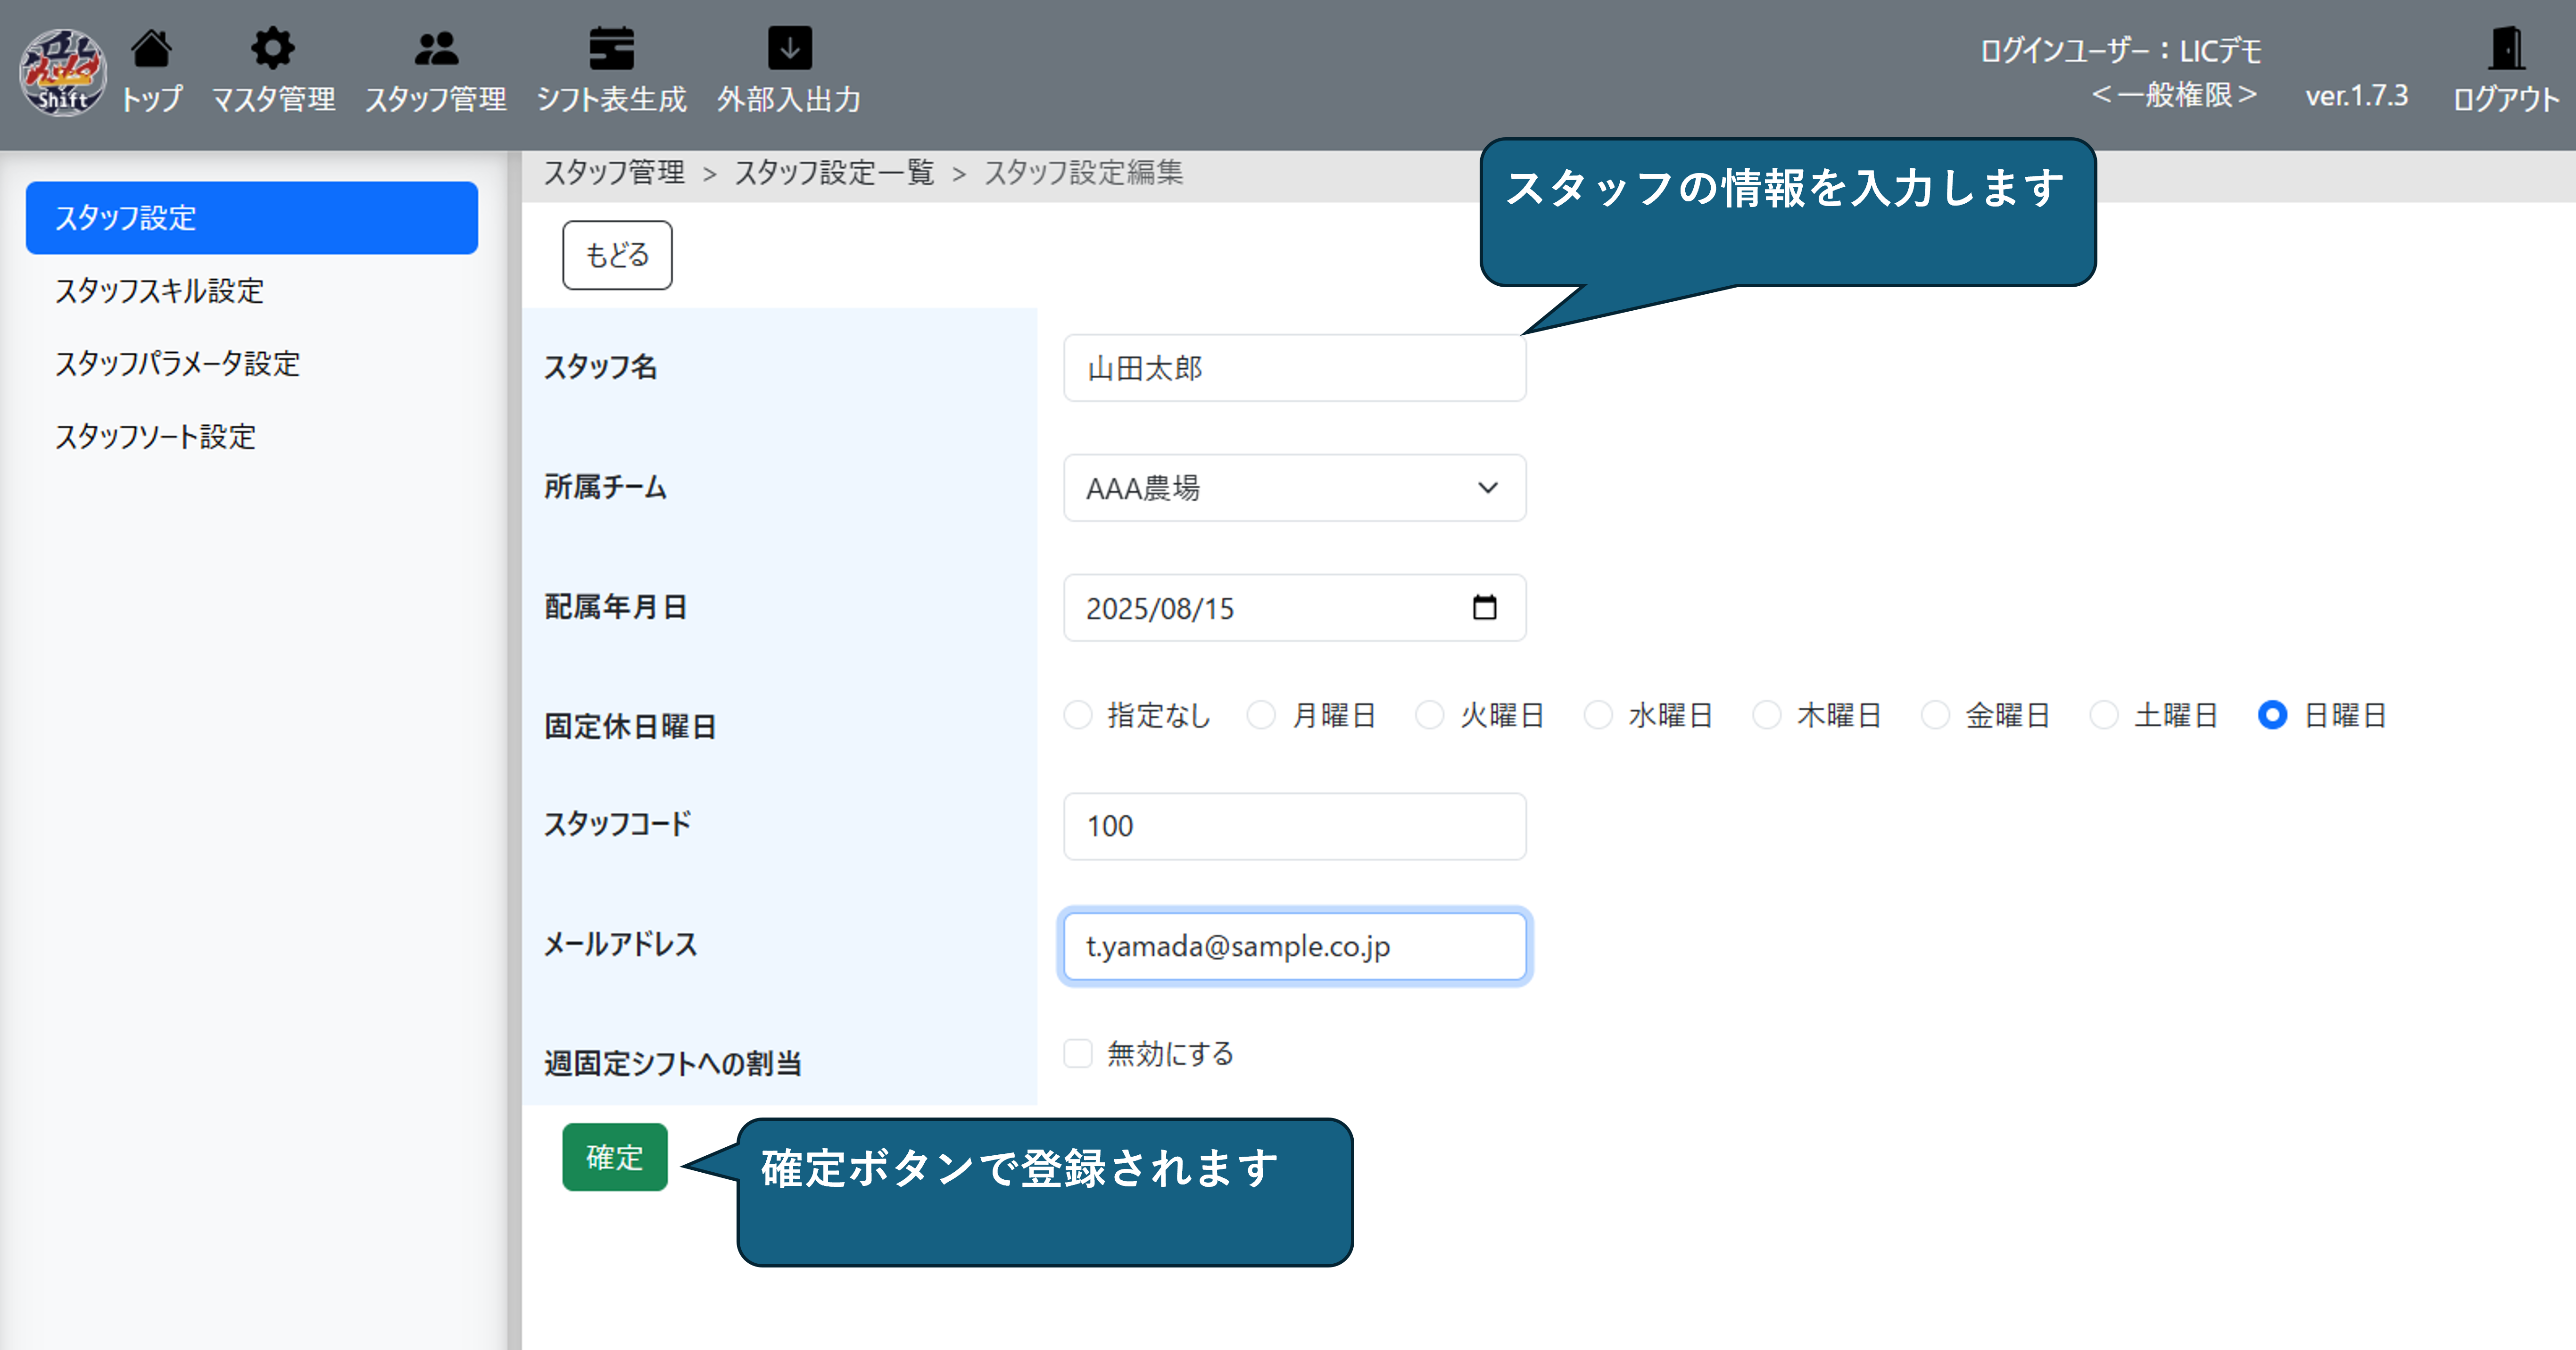Open calendar picker icon in 配属年月日
Viewport: 2576px width, 1350px height.
[1484, 607]
